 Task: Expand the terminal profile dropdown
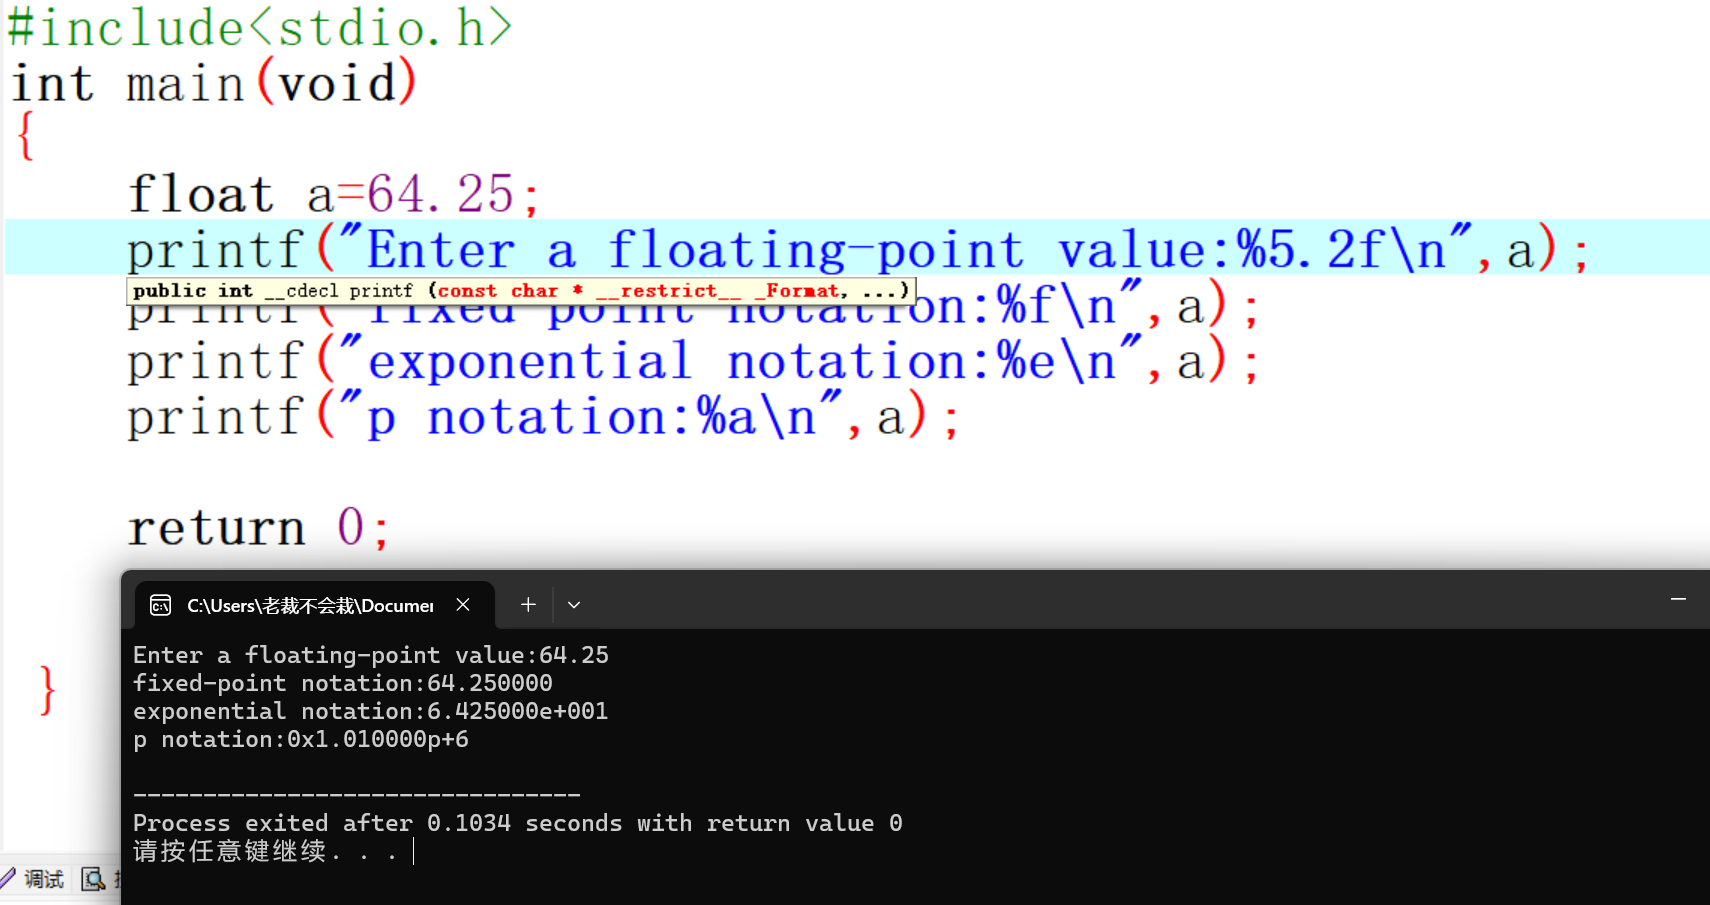click(574, 604)
